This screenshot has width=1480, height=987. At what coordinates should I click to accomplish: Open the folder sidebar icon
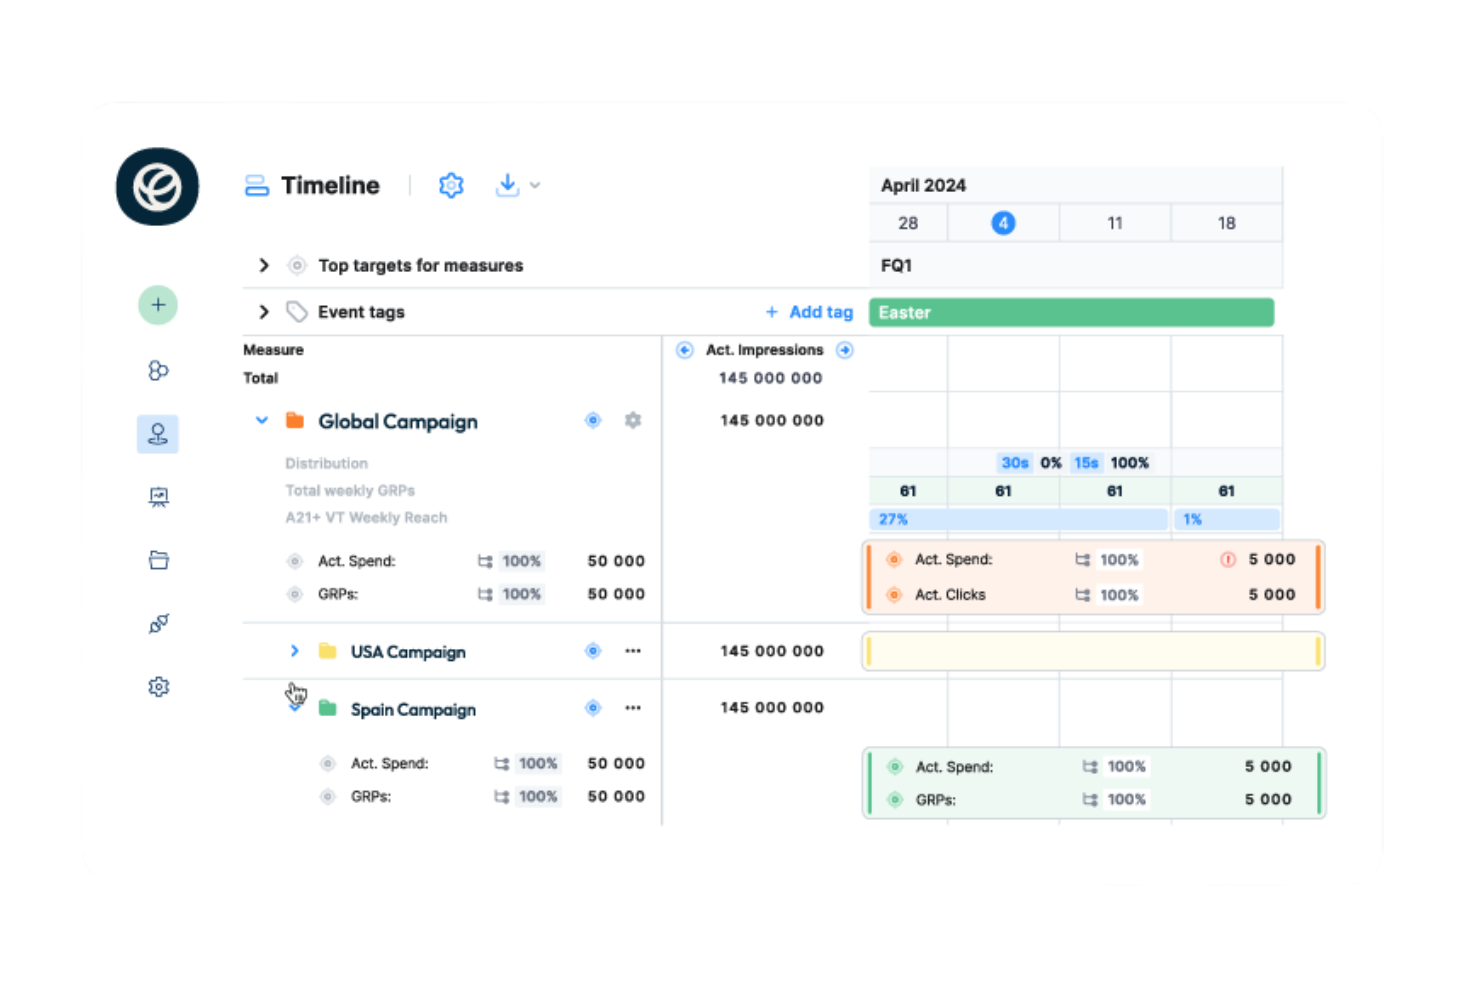158,560
